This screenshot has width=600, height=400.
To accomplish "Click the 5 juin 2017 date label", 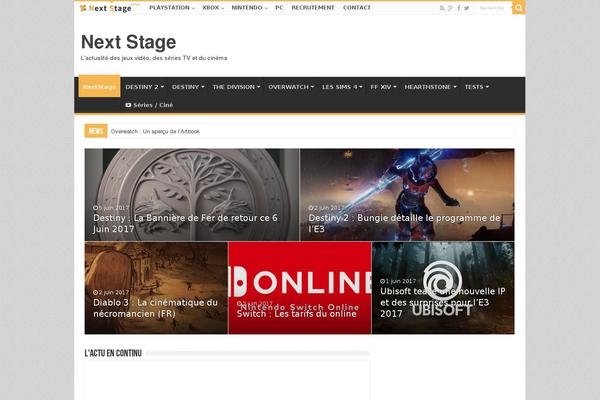I will coord(111,208).
